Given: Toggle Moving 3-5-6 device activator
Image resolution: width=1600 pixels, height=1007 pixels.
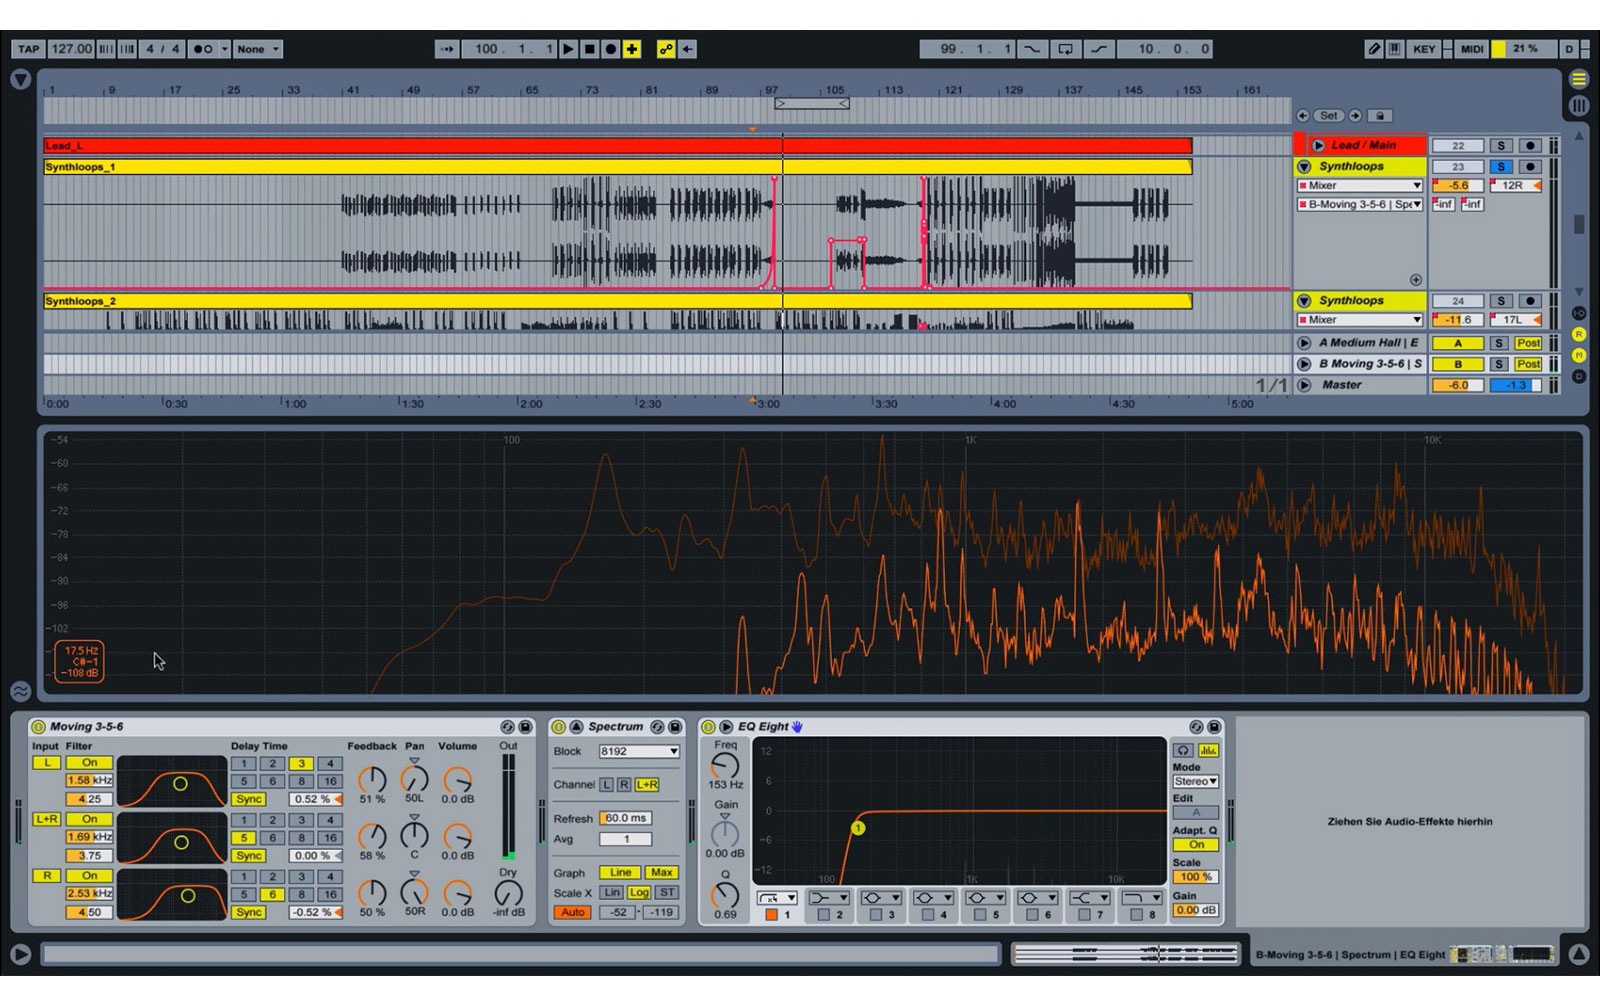Looking at the screenshot, I should click(38, 727).
